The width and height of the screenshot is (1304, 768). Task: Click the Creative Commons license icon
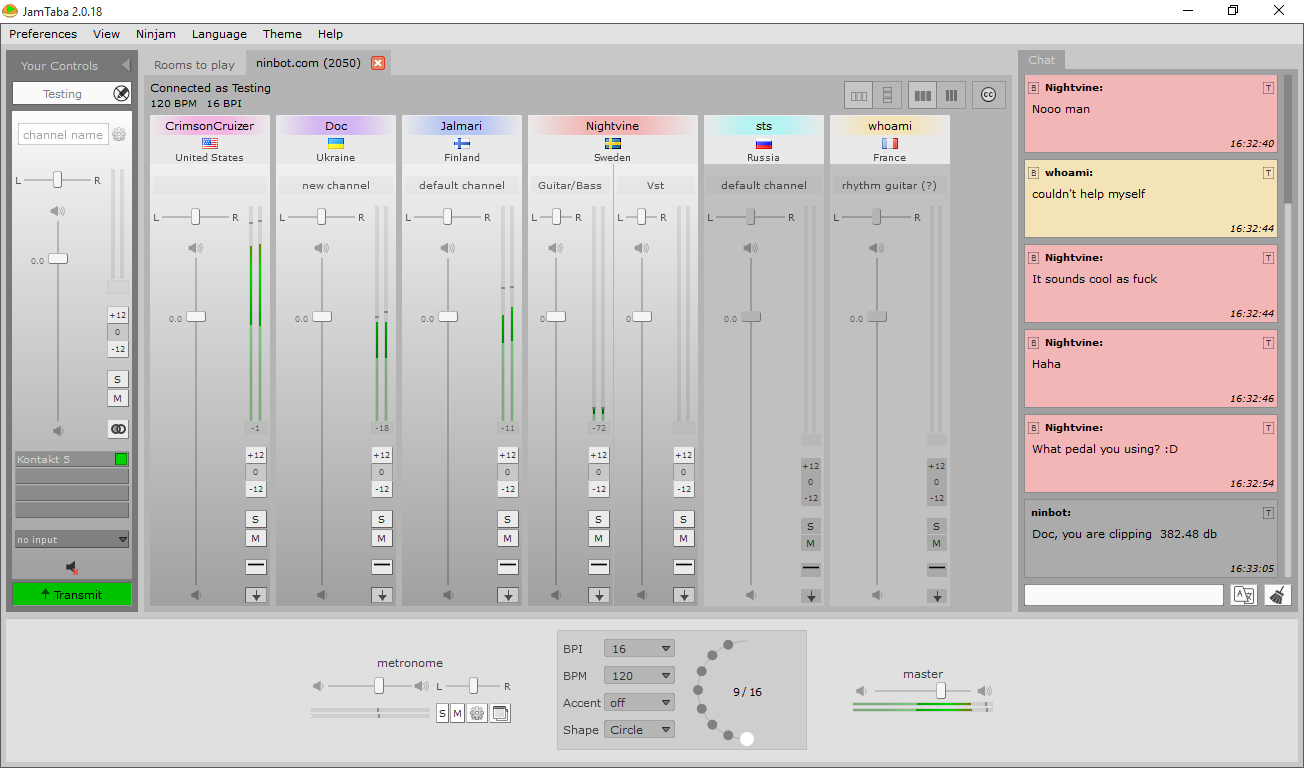click(989, 95)
